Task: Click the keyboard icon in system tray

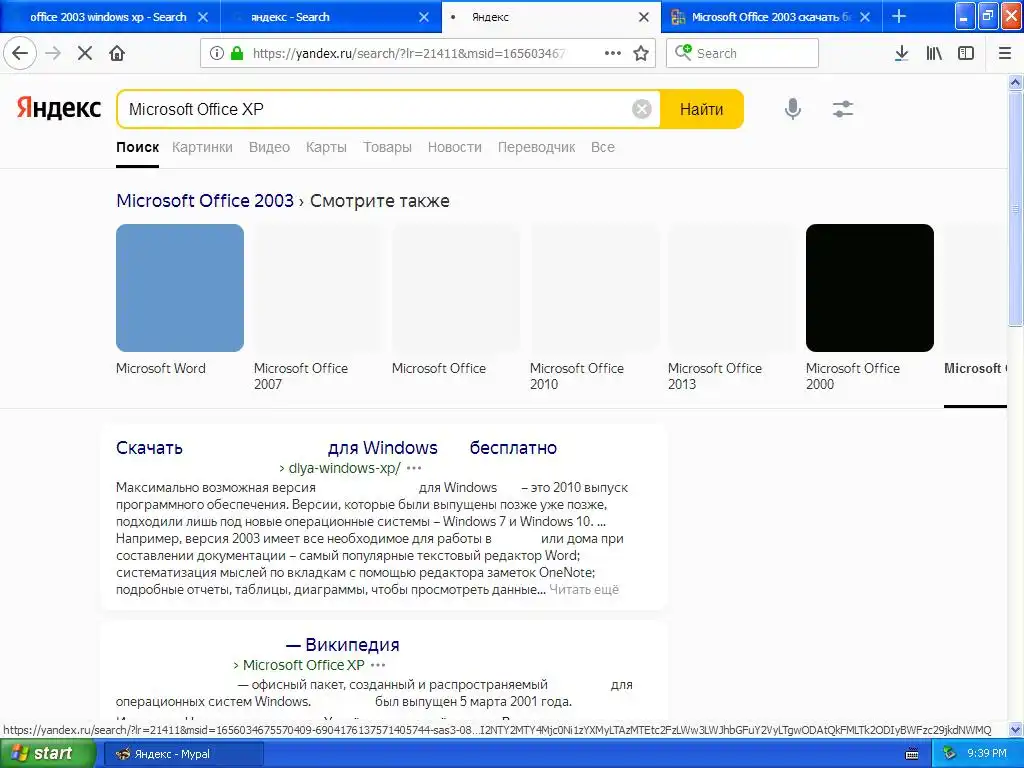Action: point(912,754)
